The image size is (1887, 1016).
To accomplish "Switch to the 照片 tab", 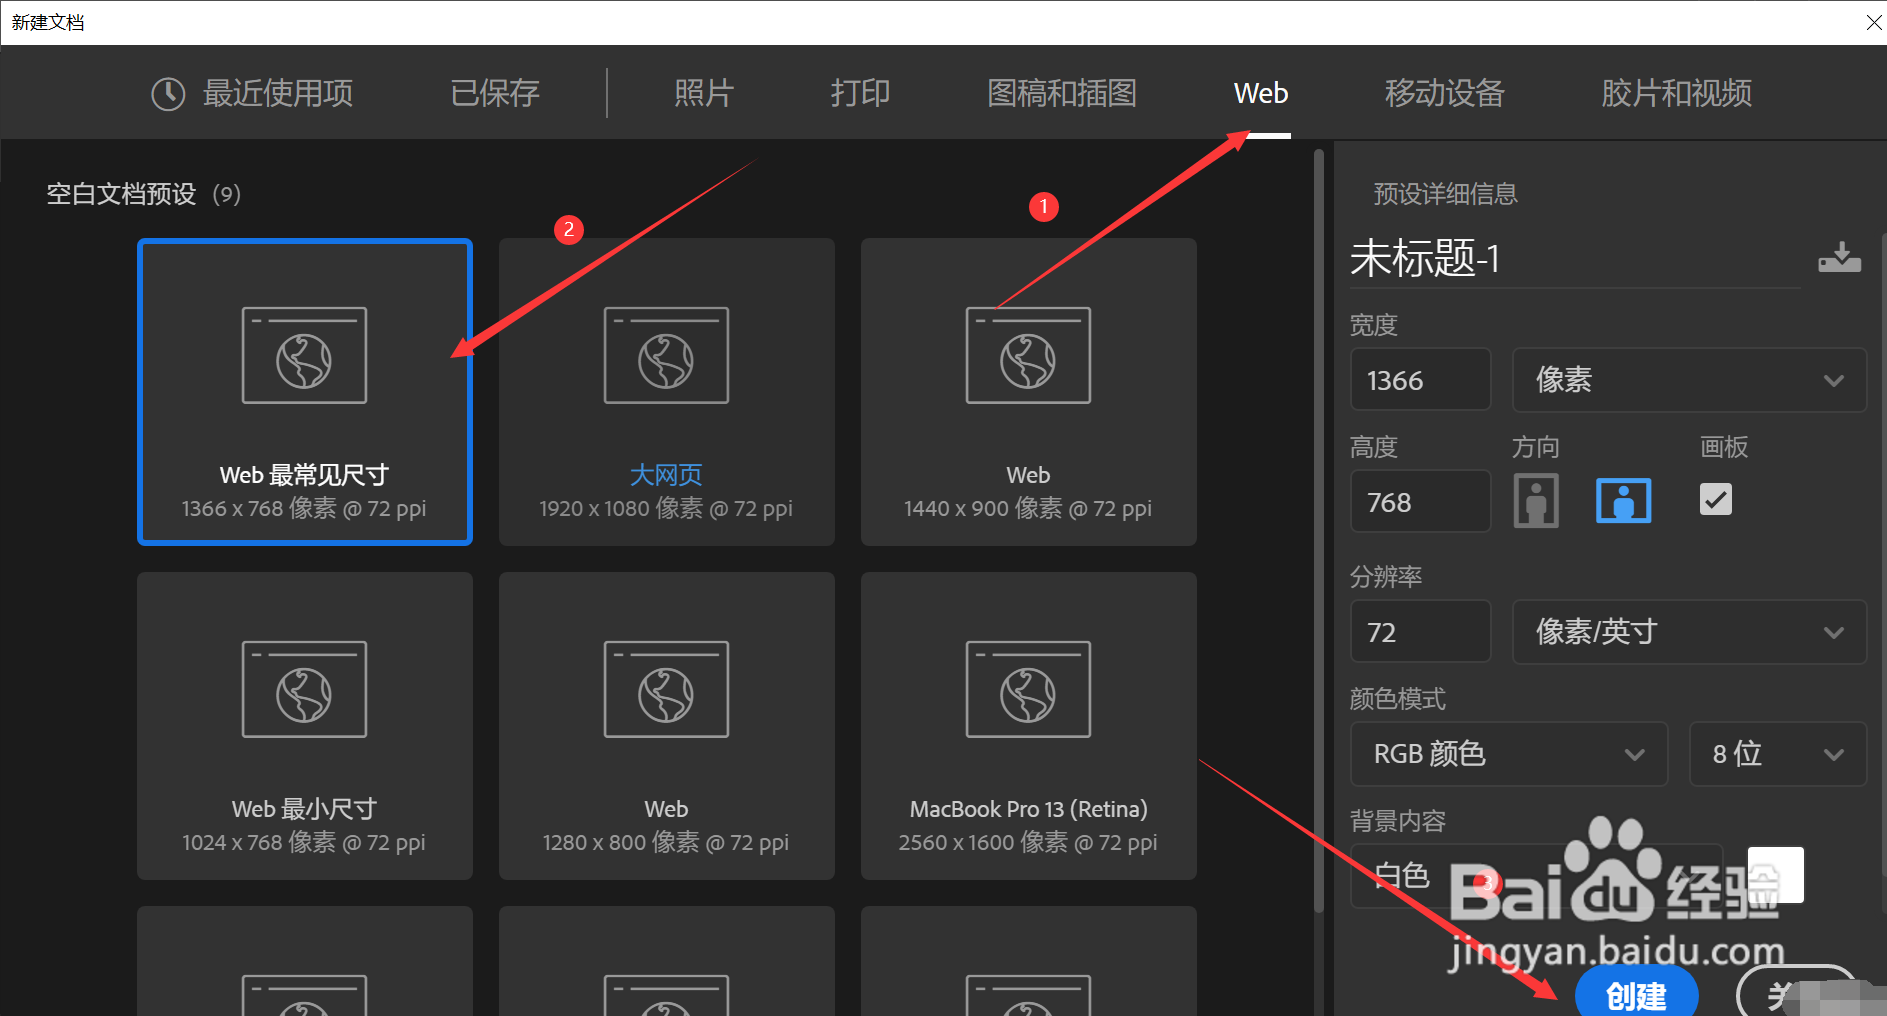I will pyautogui.click(x=704, y=93).
